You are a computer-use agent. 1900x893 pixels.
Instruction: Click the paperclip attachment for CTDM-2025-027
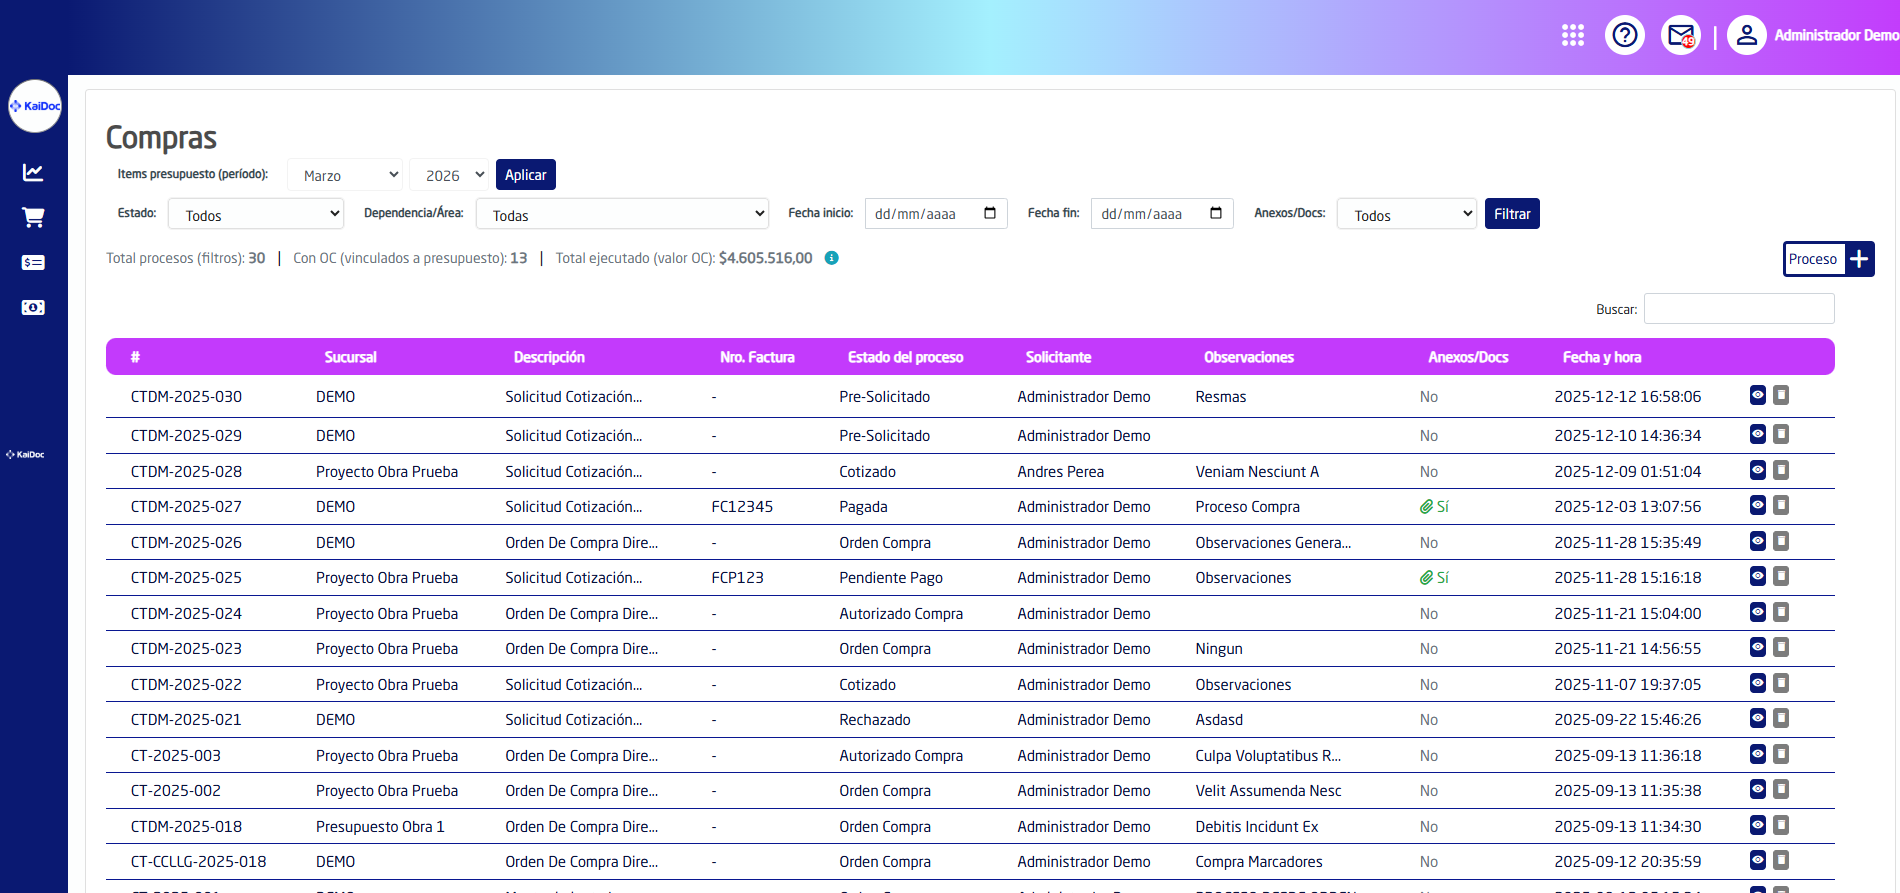[1427, 507]
